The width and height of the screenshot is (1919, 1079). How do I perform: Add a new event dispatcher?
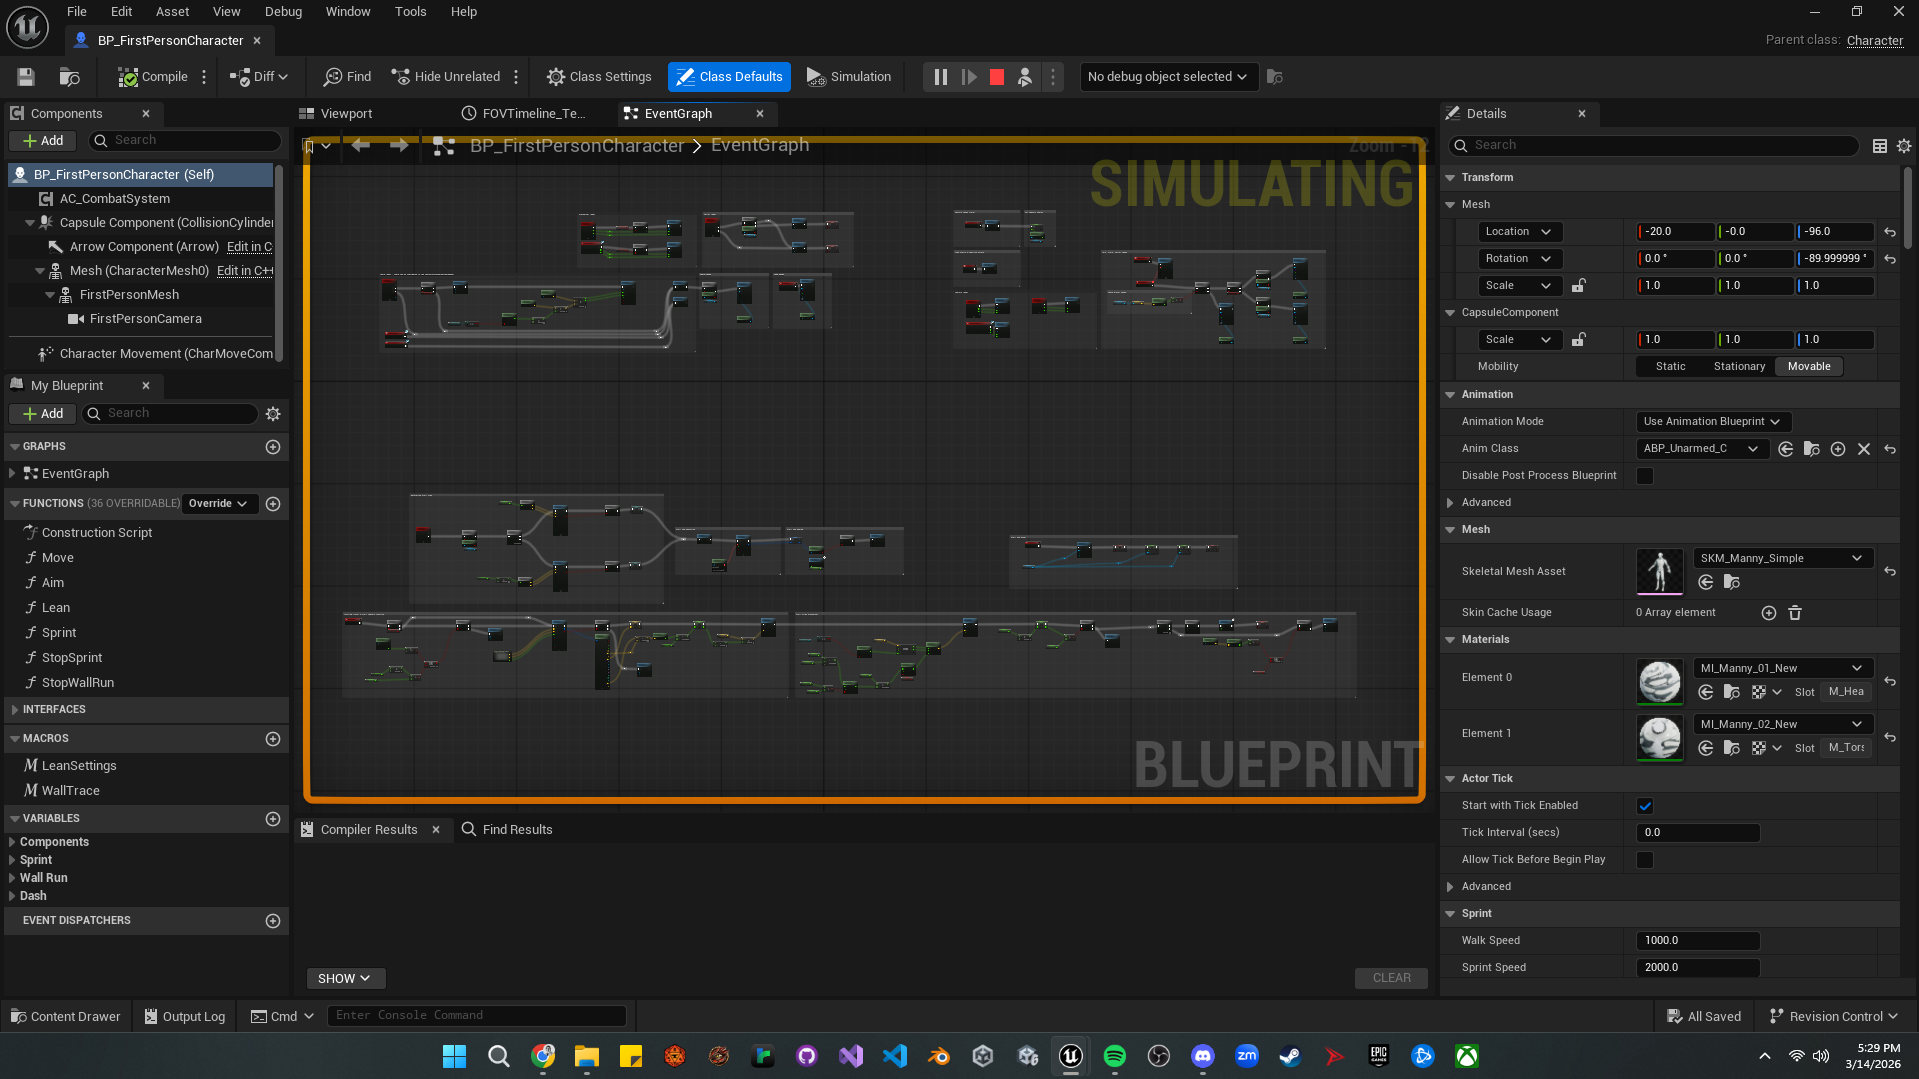pos(273,921)
